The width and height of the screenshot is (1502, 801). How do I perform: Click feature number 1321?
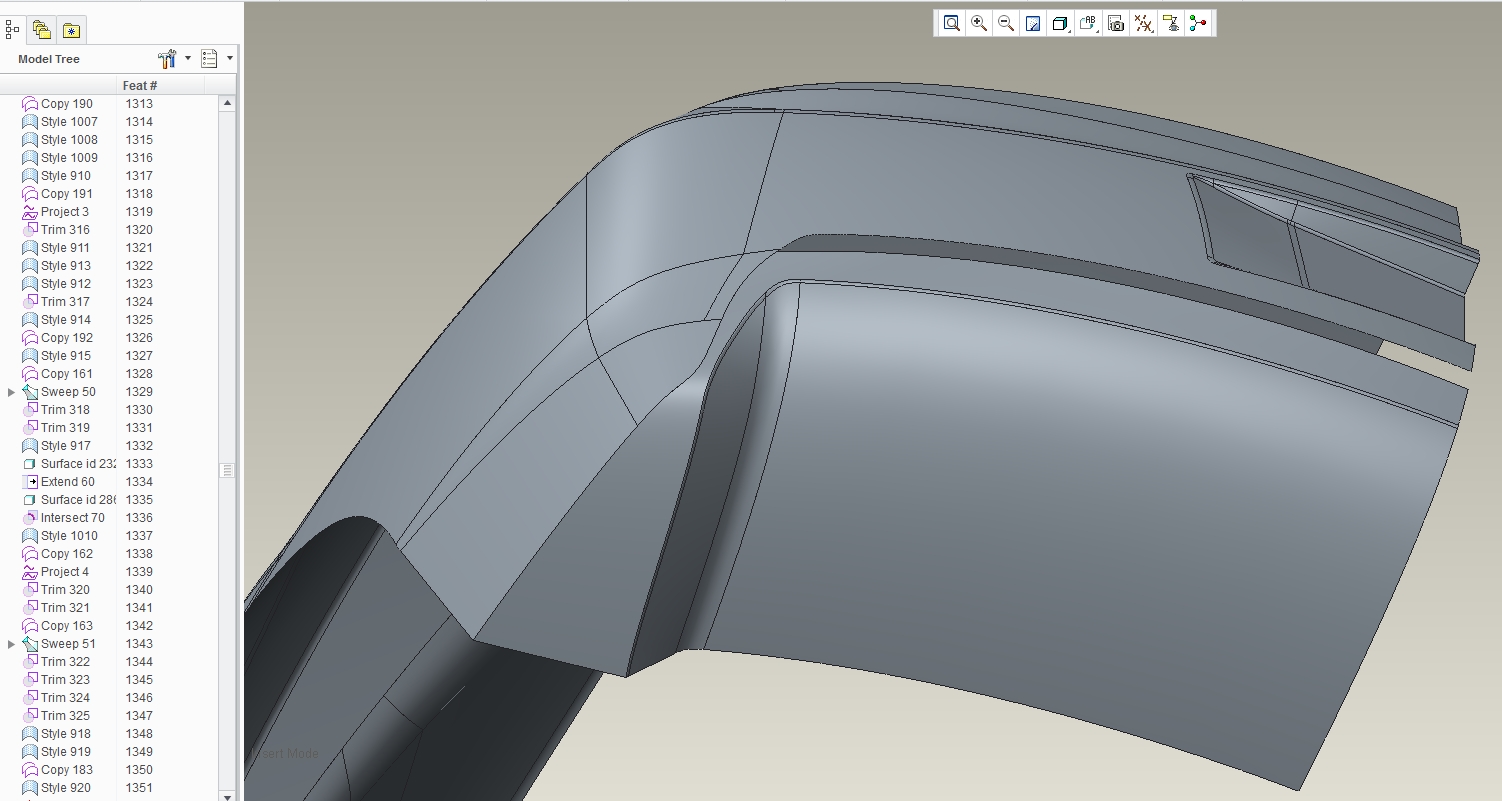tap(139, 248)
